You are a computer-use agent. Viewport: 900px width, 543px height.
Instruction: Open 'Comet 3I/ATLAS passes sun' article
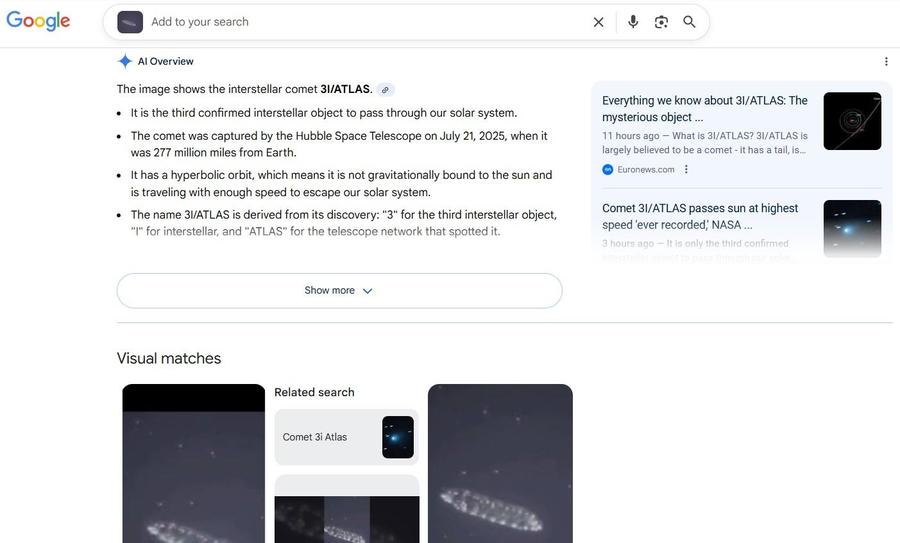tap(700, 216)
